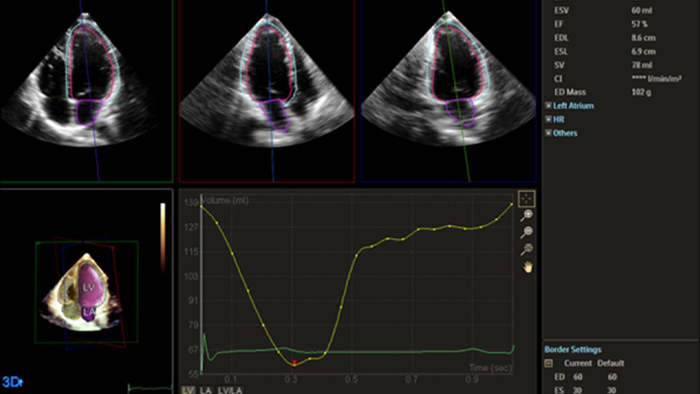Viewport: 700px width, 394px height.
Task: Click the Volume (ml) axis label
Action: pyautogui.click(x=226, y=200)
